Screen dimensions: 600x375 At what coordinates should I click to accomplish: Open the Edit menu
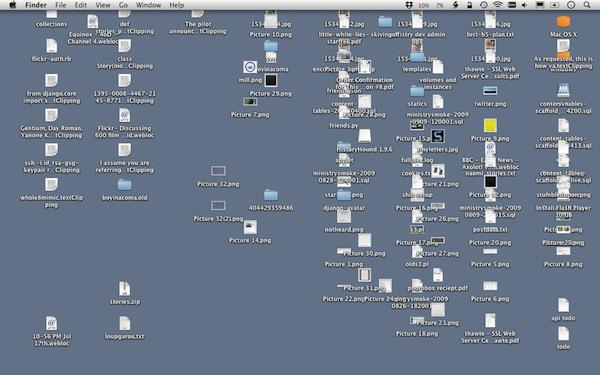81,5
